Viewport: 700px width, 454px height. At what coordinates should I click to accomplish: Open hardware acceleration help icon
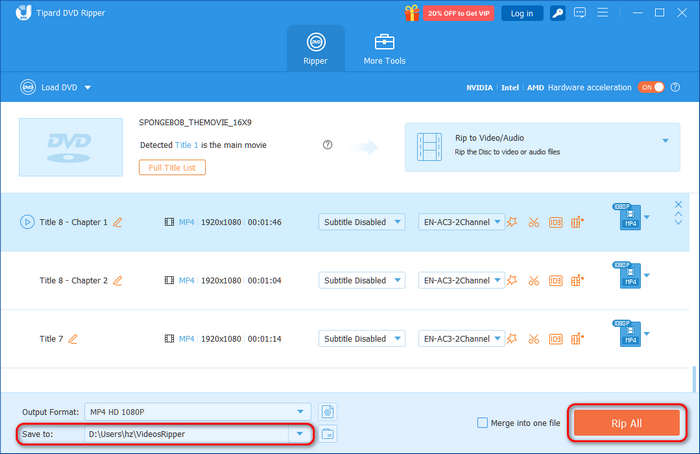[x=675, y=87]
